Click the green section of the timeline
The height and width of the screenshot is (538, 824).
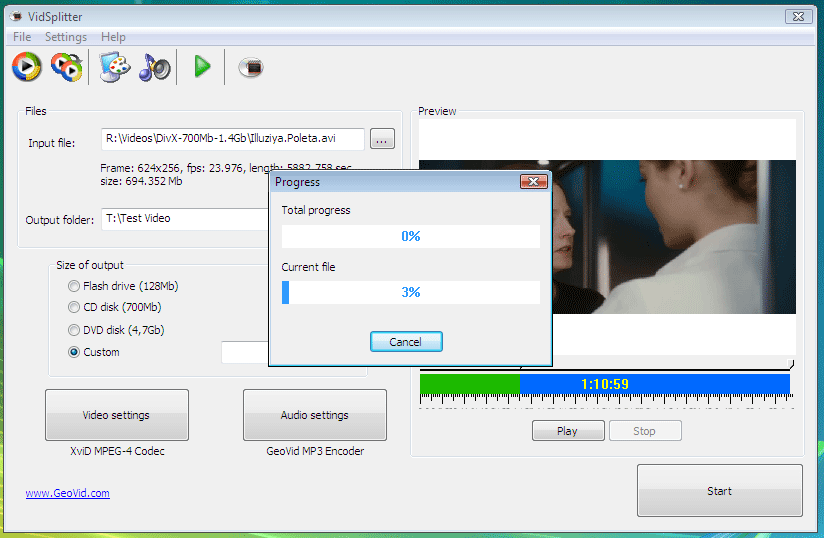click(470, 384)
